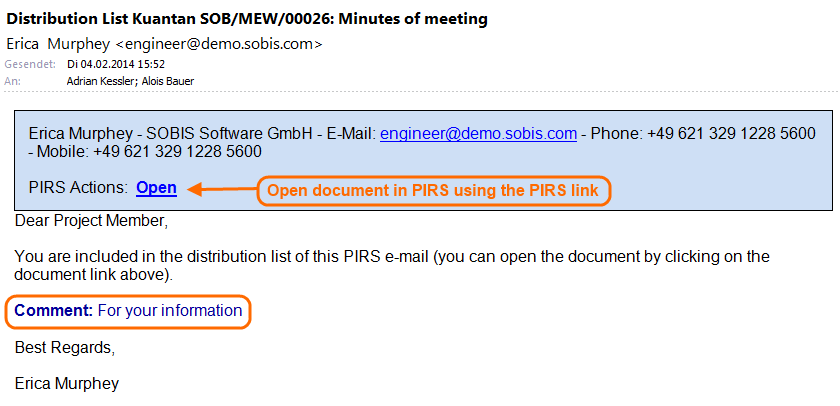Click the Best Regards closing line
This screenshot has height=406, width=840.
coord(65,348)
